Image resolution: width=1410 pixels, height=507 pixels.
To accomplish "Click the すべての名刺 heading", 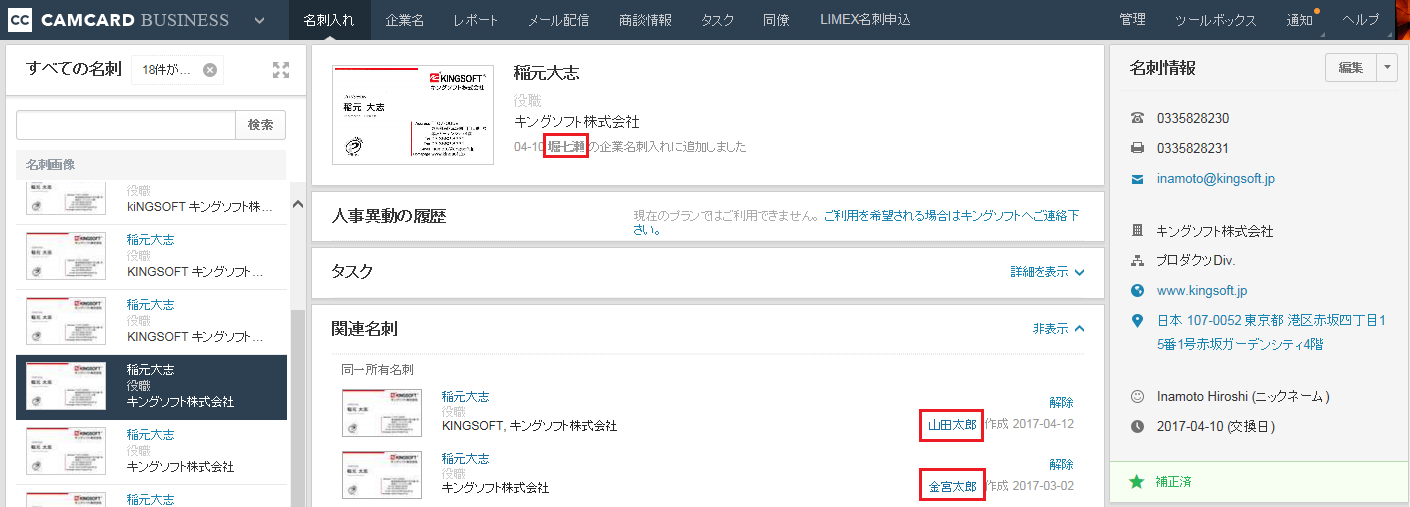I will pos(74,69).
